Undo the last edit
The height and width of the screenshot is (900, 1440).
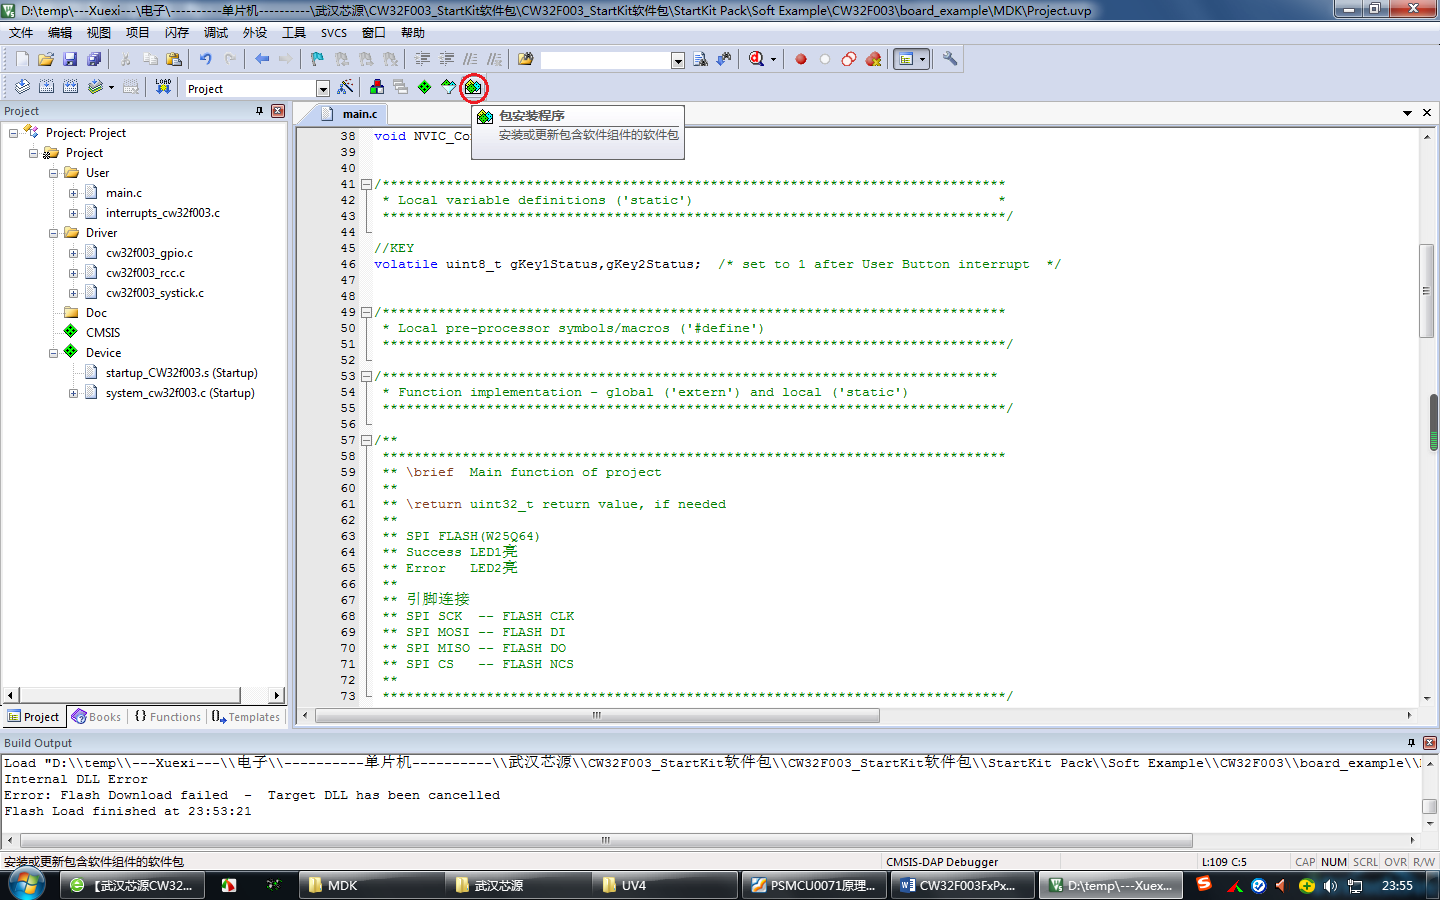click(206, 59)
